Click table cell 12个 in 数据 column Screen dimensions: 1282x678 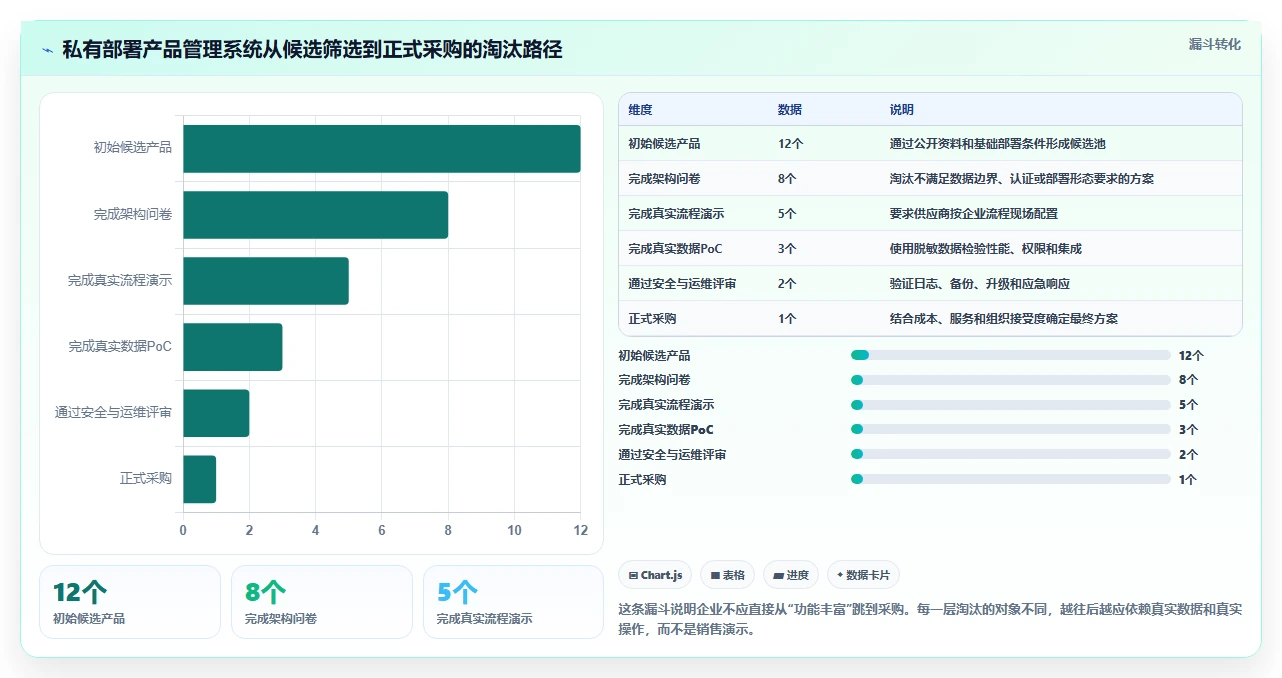[x=790, y=144]
